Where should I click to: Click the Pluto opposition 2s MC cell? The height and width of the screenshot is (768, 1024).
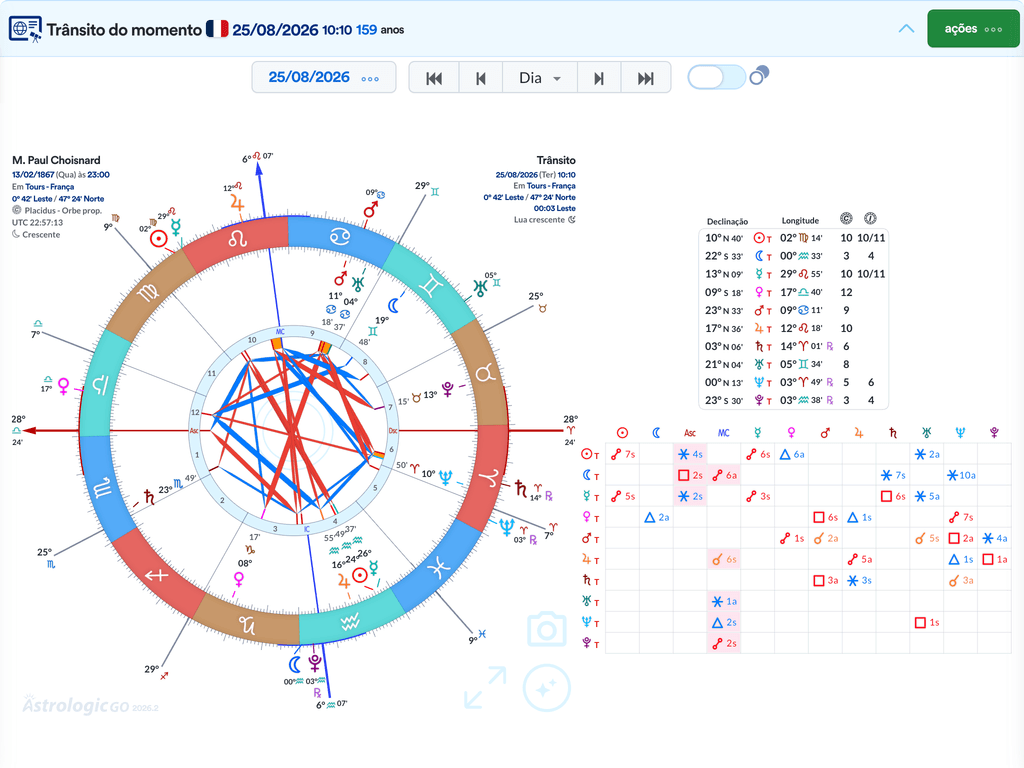pos(724,644)
